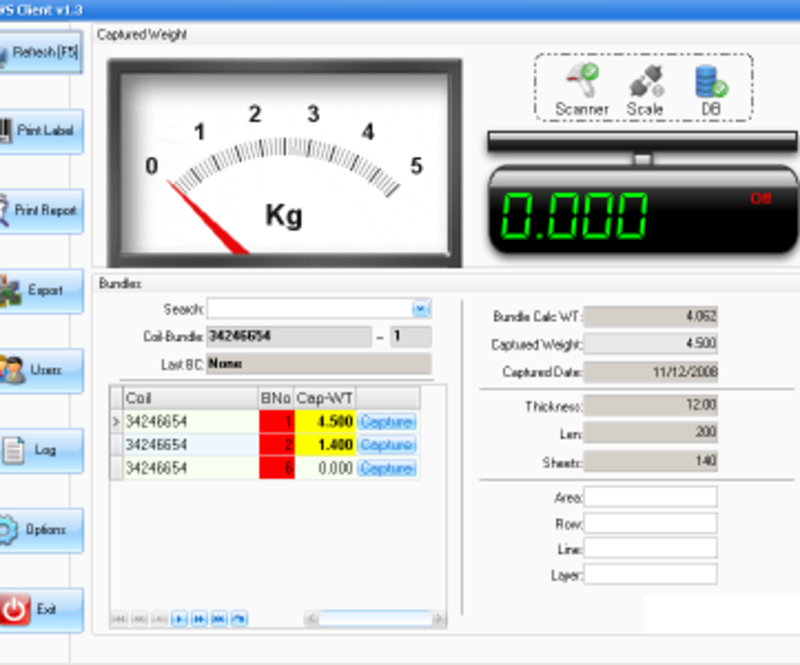Viewport: 800px width, 665px height.
Task: Click the red BNo cell 6
Action: point(277,468)
